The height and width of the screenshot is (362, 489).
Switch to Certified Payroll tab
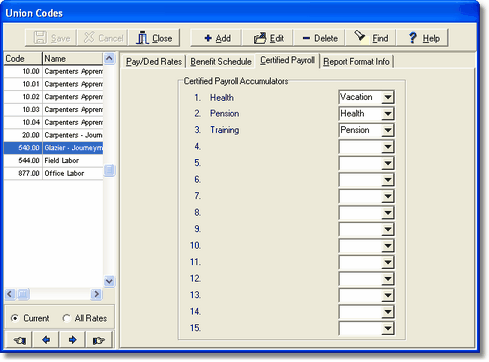pyautogui.click(x=287, y=60)
